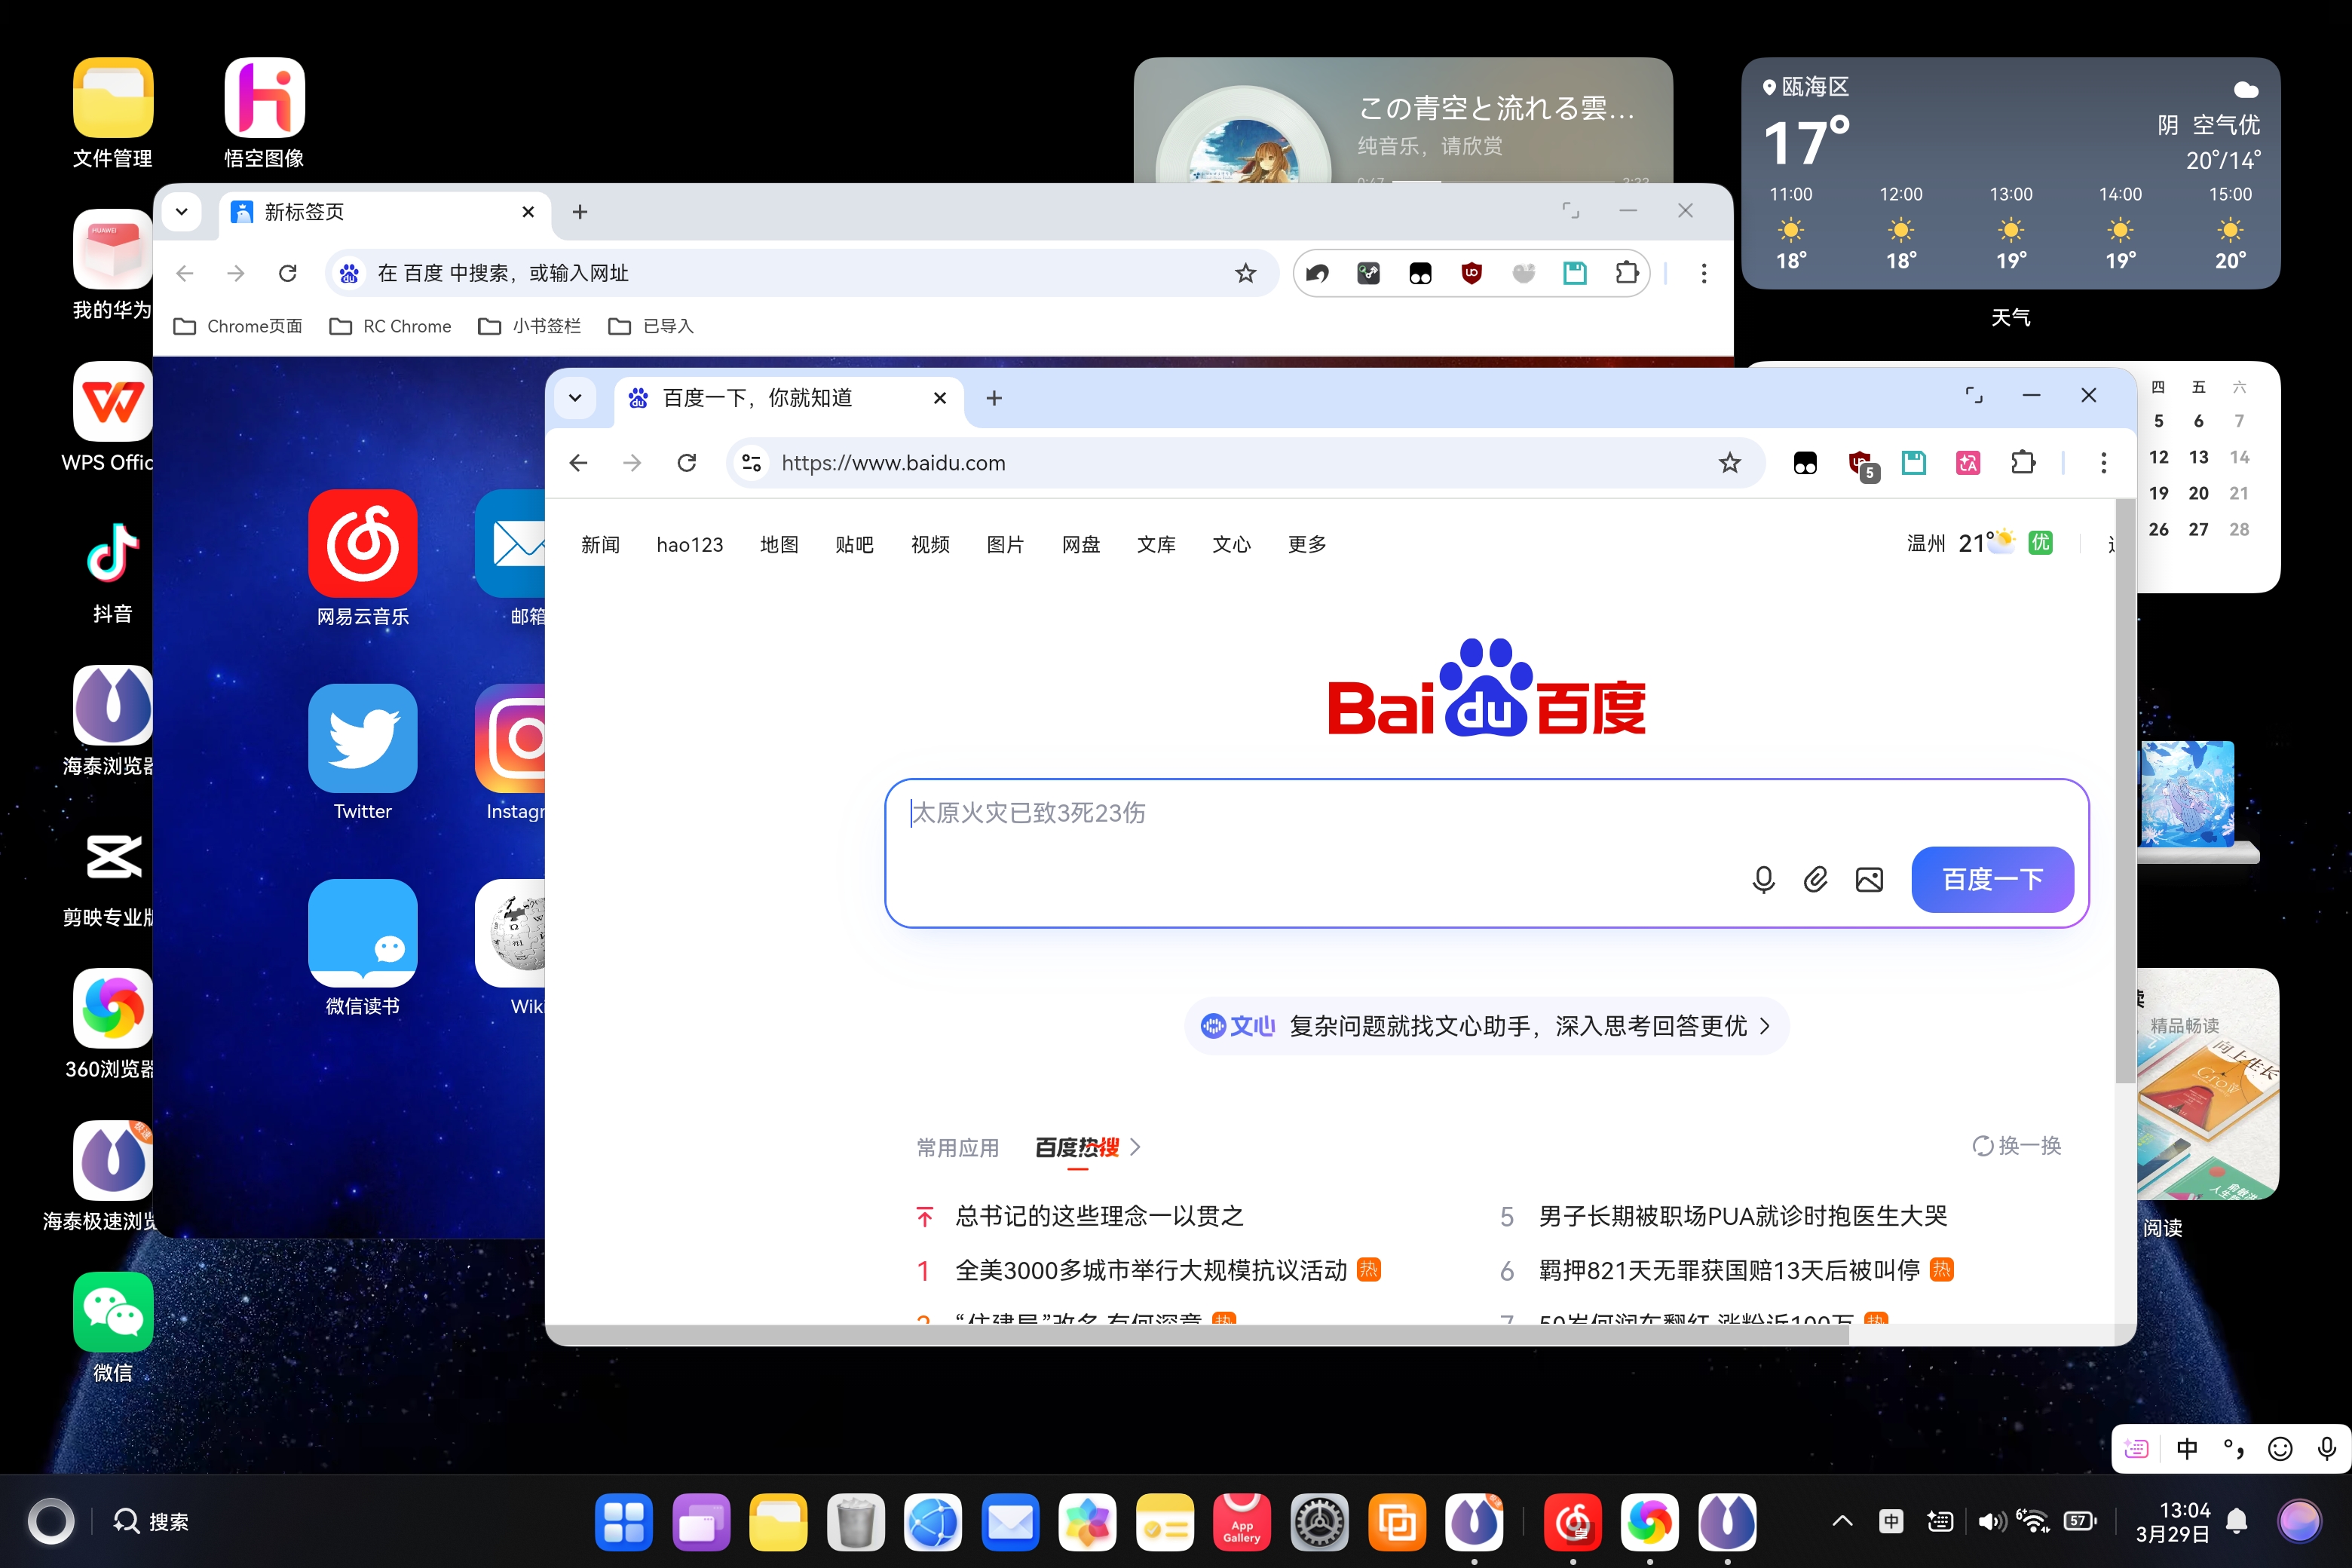Open 新闻 in Baidu navigation

(600, 544)
